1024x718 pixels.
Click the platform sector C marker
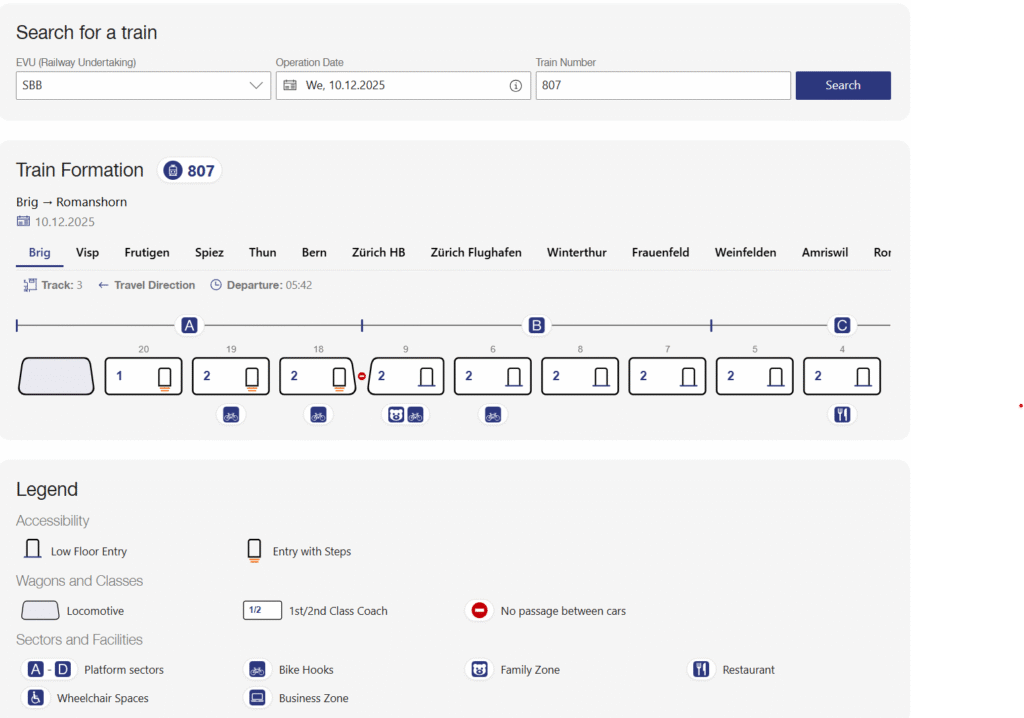pyautogui.click(x=842, y=325)
